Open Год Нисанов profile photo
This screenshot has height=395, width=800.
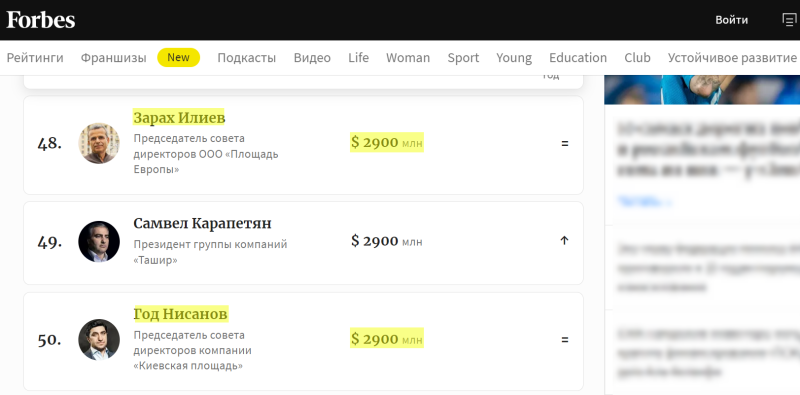(99, 339)
